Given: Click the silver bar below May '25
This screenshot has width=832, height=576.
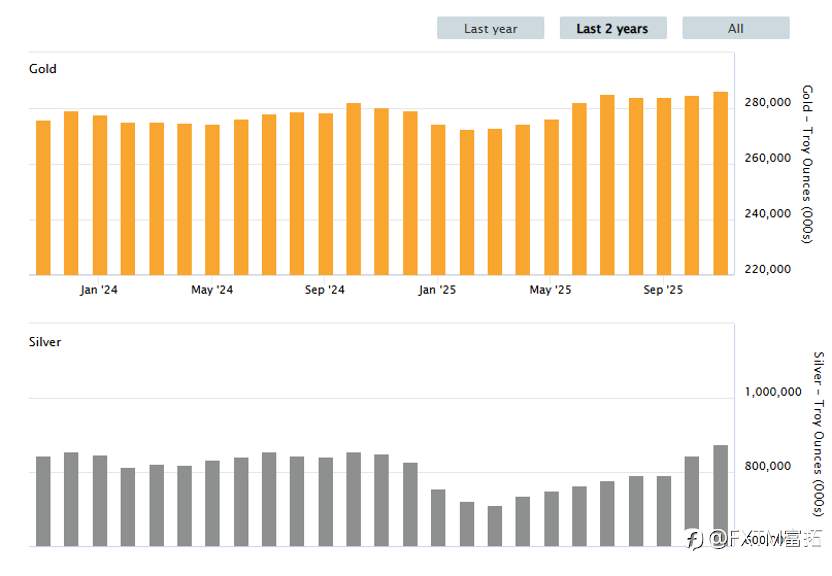Looking at the screenshot, I should coord(551,519).
